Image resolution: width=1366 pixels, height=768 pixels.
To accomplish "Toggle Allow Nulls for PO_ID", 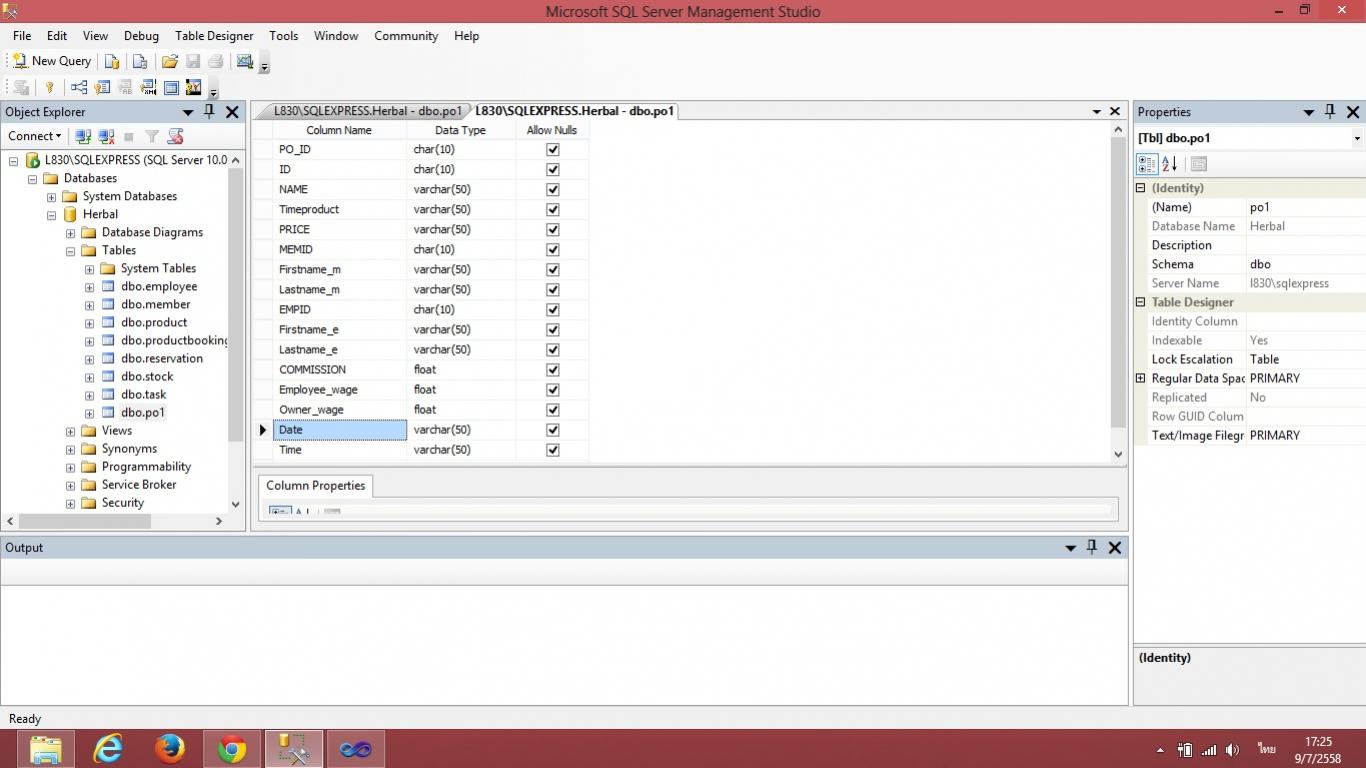I will (x=553, y=150).
